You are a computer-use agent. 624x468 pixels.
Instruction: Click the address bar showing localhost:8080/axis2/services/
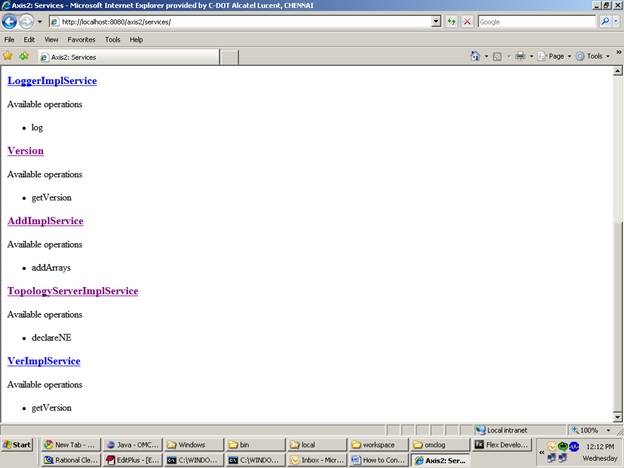[x=240, y=21]
